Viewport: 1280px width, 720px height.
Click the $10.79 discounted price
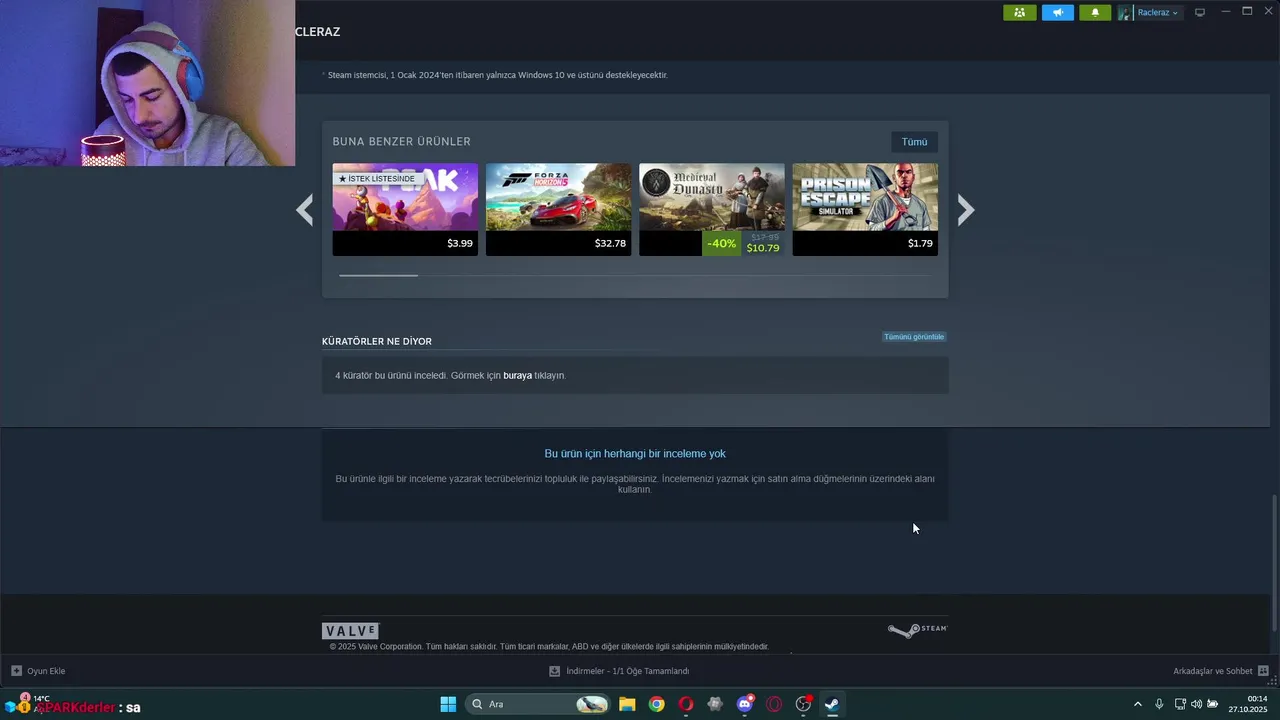coord(763,248)
